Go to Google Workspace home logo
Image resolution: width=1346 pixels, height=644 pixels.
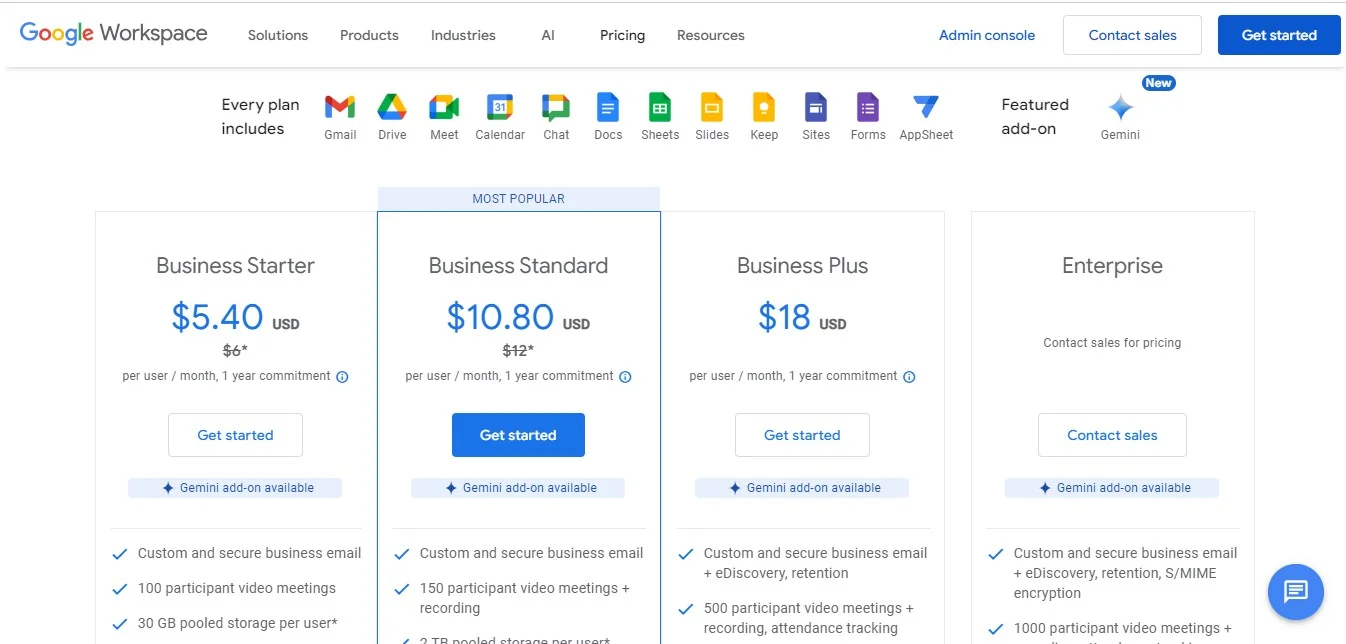[x=114, y=34]
